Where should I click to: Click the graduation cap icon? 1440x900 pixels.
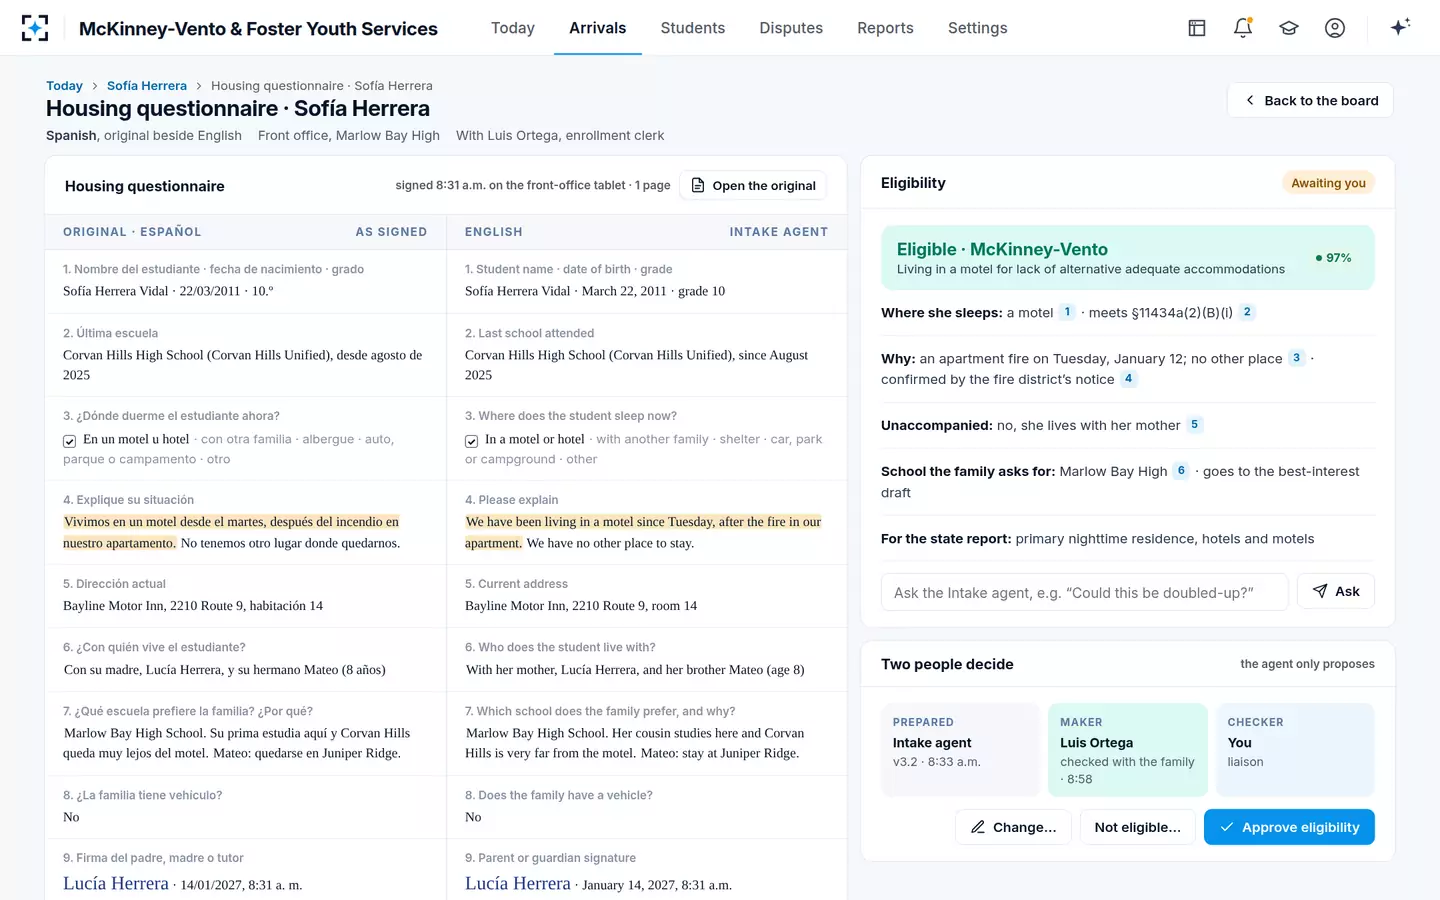(1289, 28)
